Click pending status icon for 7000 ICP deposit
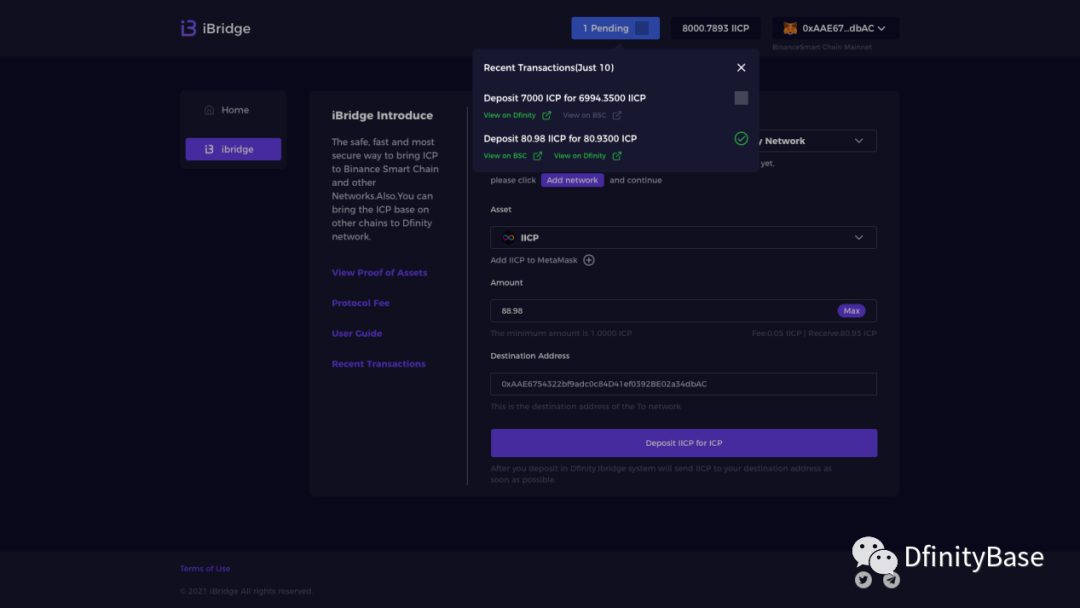The height and width of the screenshot is (608, 1080). click(x=741, y=98)
